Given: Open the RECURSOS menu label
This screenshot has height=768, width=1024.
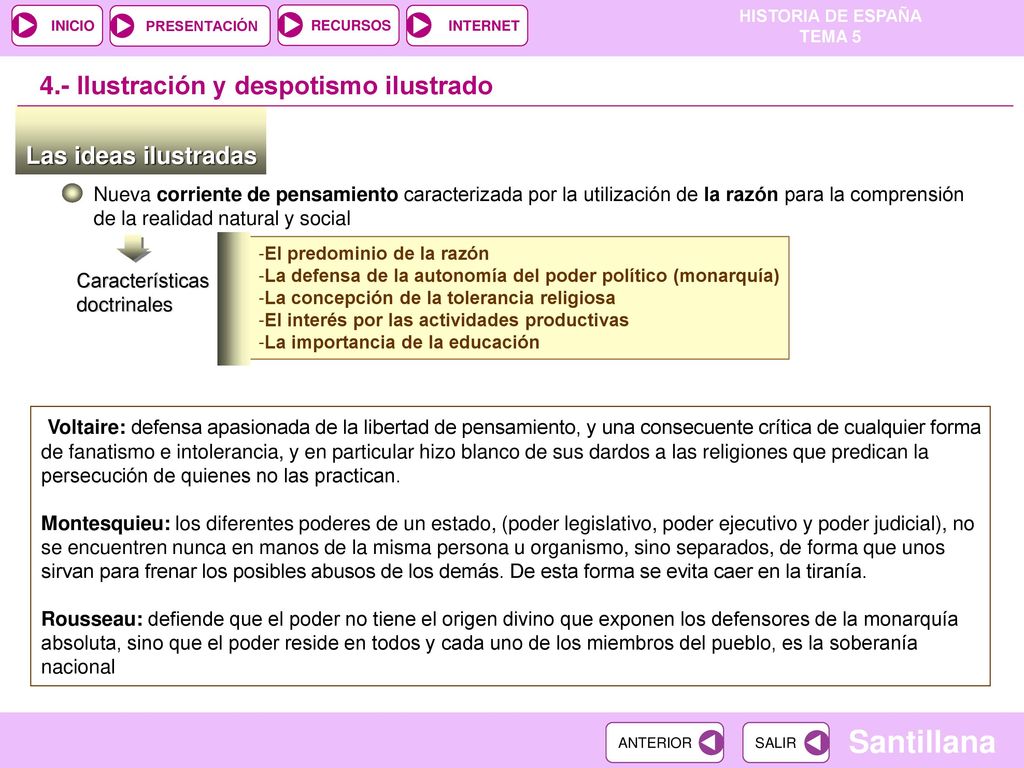Looking at the screenshot, I should coord(351,25).
